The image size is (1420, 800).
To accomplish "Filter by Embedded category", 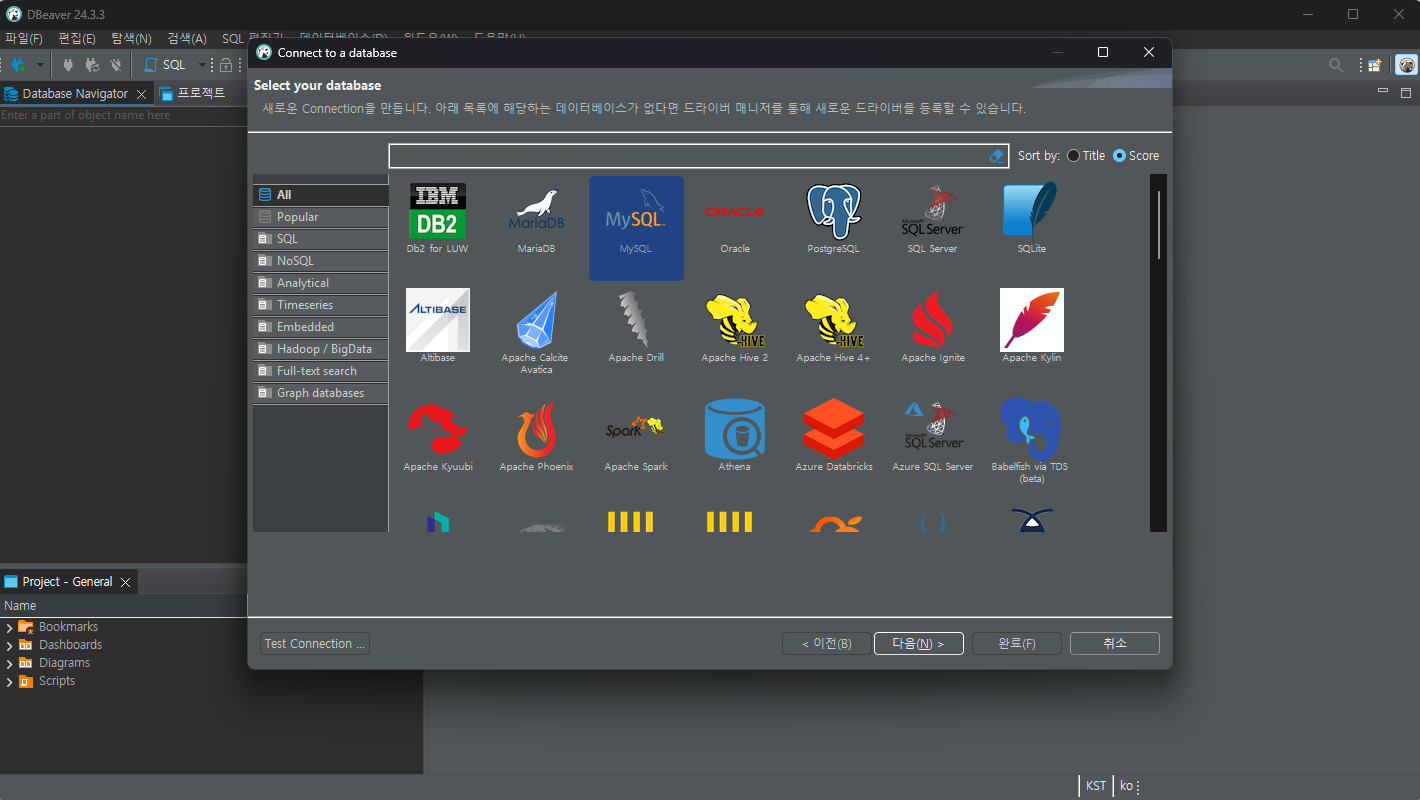I will (x=320, y=327).
